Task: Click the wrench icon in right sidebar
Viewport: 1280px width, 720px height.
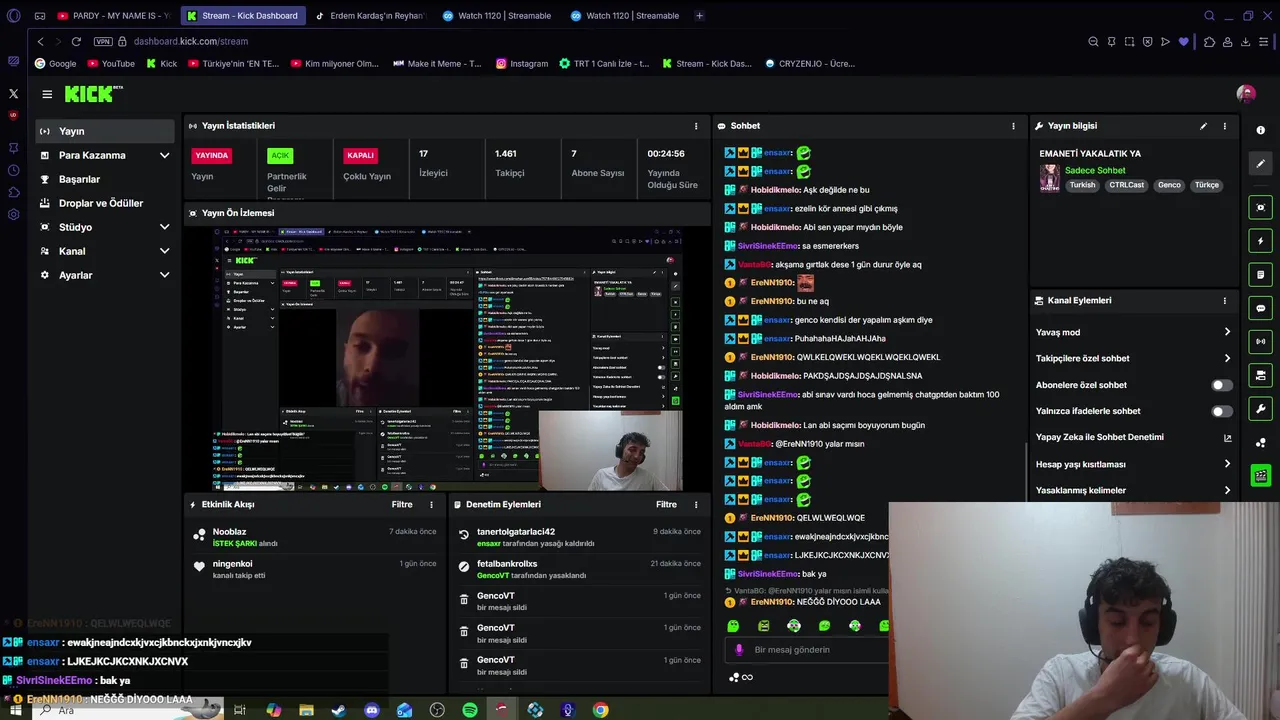Action: point(1260,409)
